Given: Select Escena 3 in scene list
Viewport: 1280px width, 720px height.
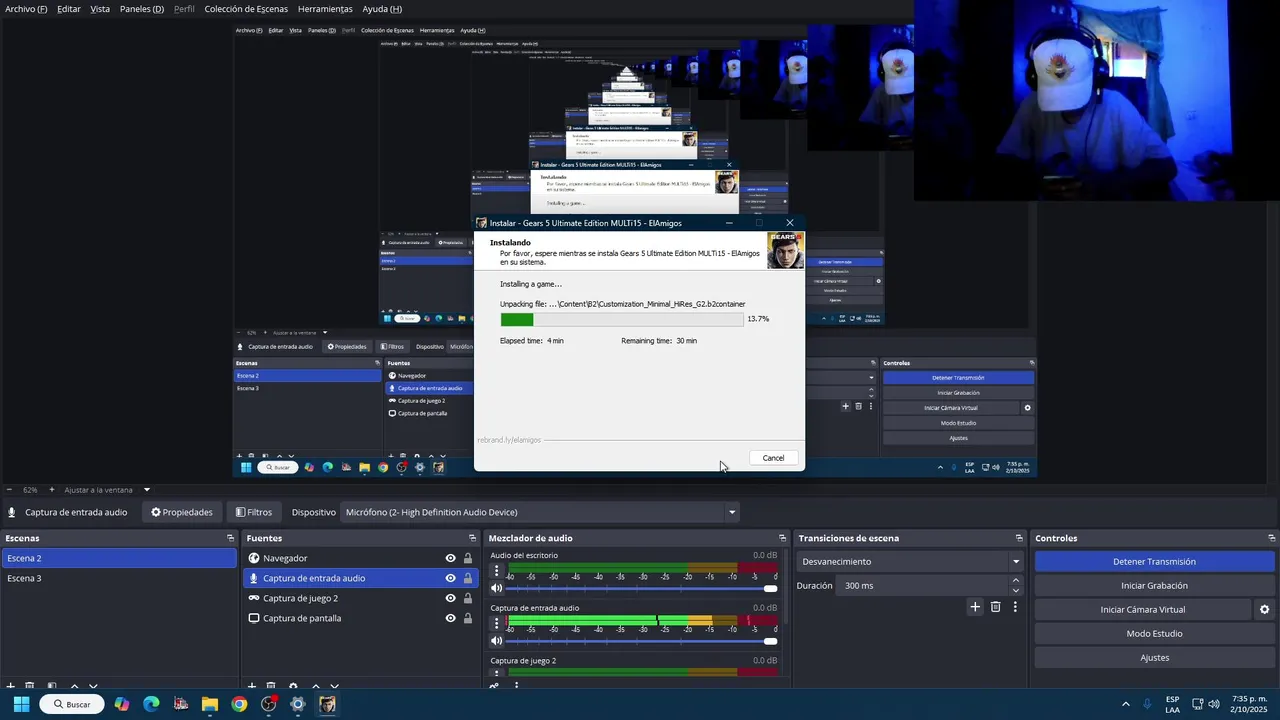Looking at the screenshot, I should tap(119, 578).
